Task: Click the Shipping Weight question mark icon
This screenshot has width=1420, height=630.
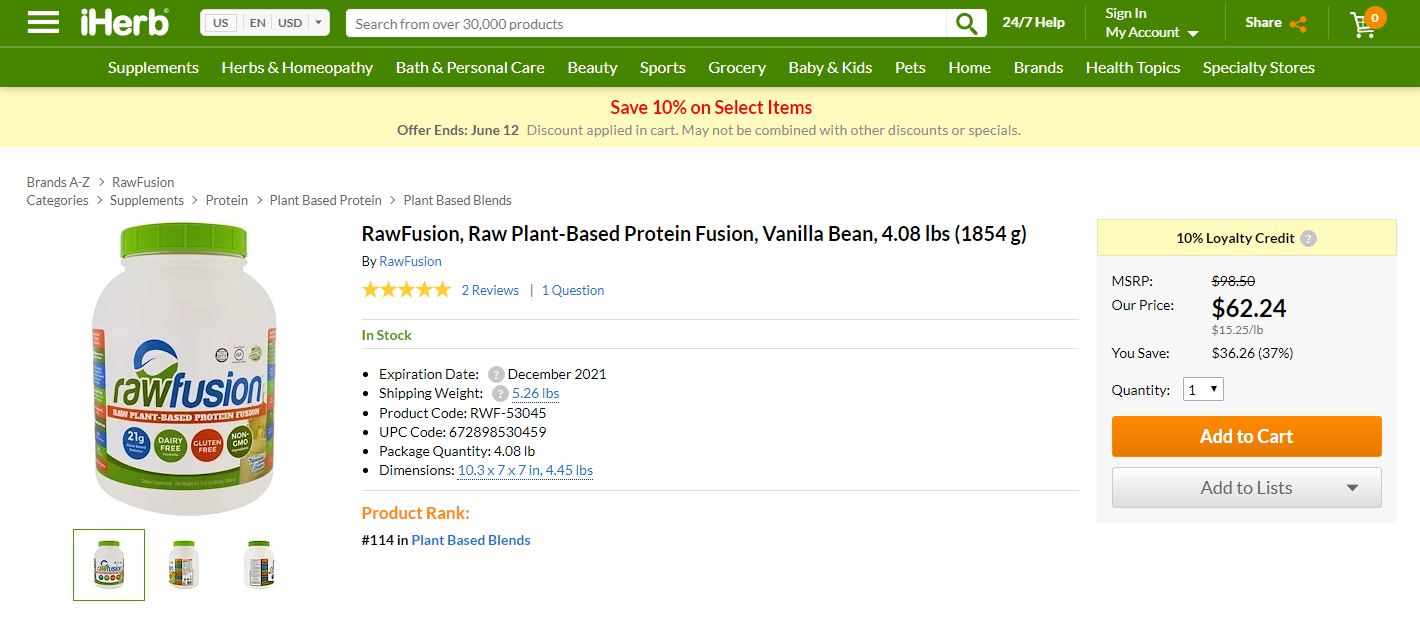Action: 500,393
